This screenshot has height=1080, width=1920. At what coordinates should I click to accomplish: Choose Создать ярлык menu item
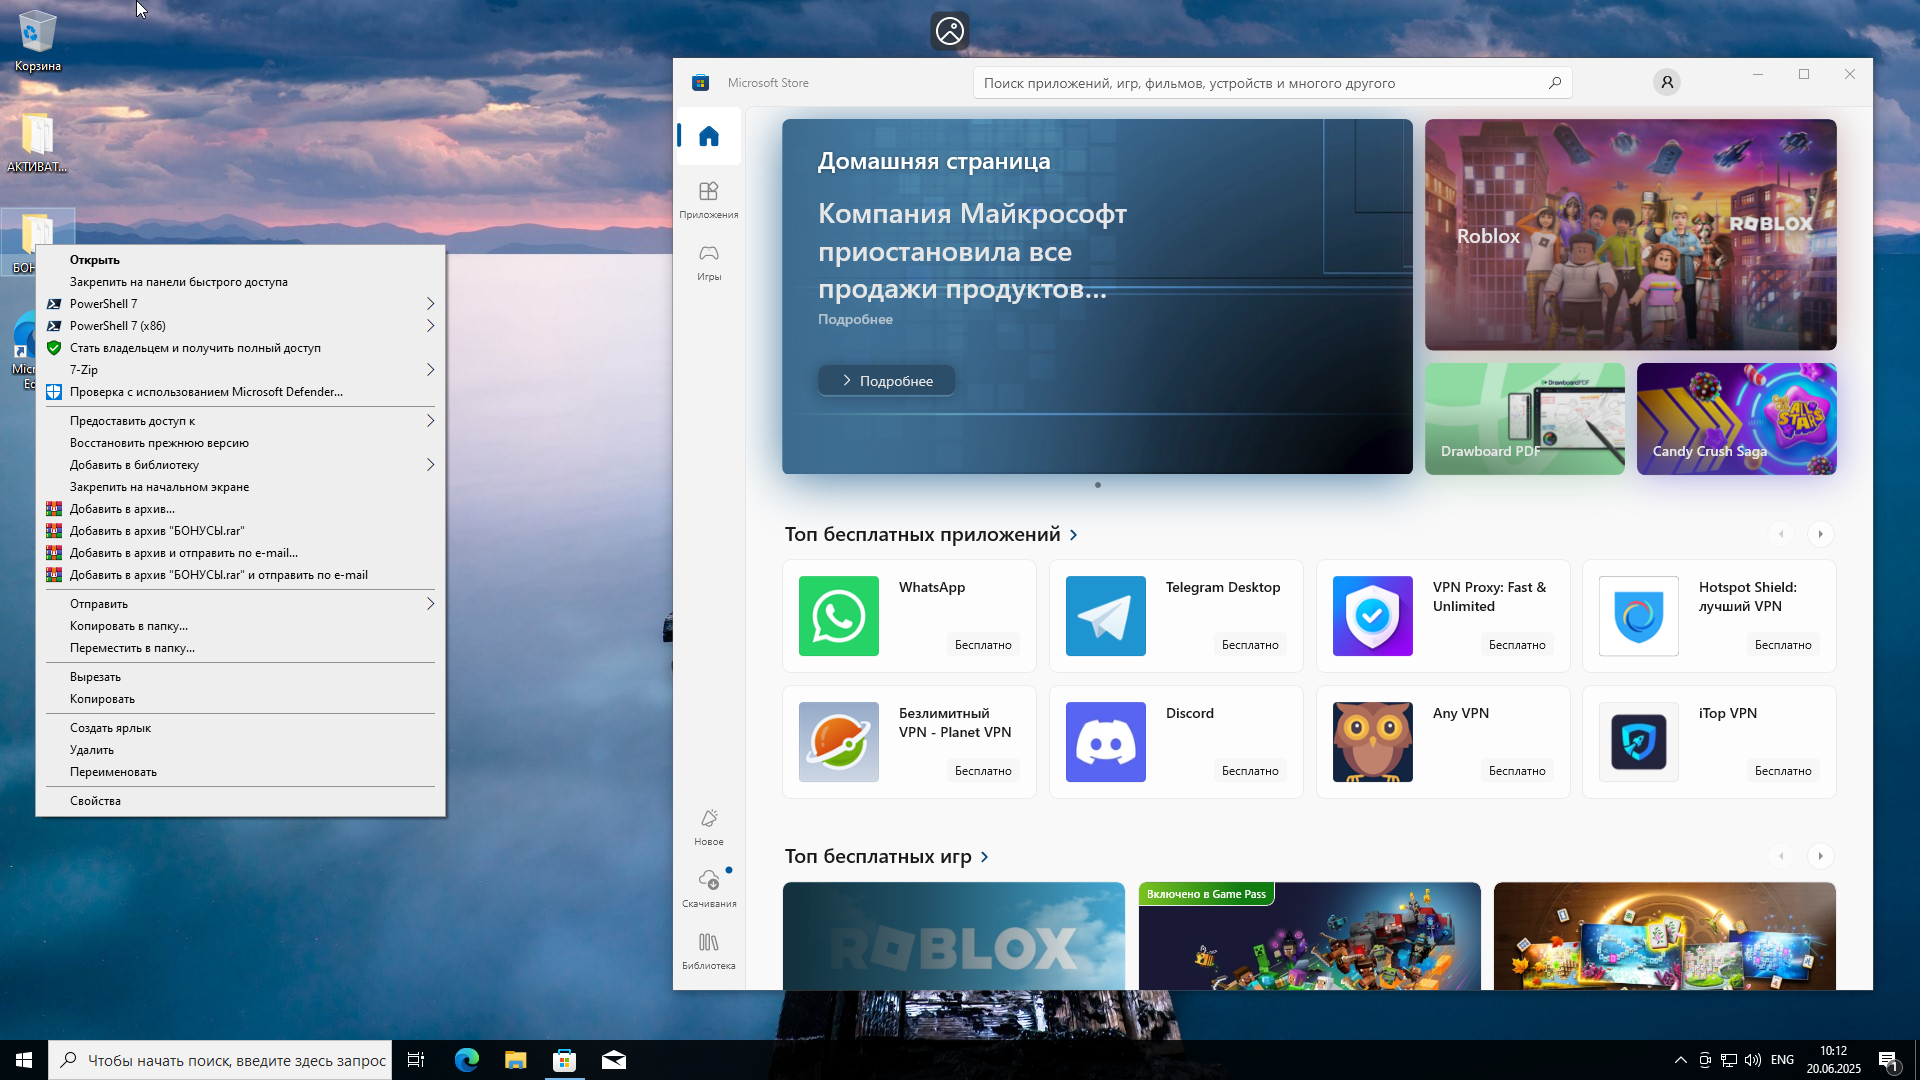(x=240, y=728)
